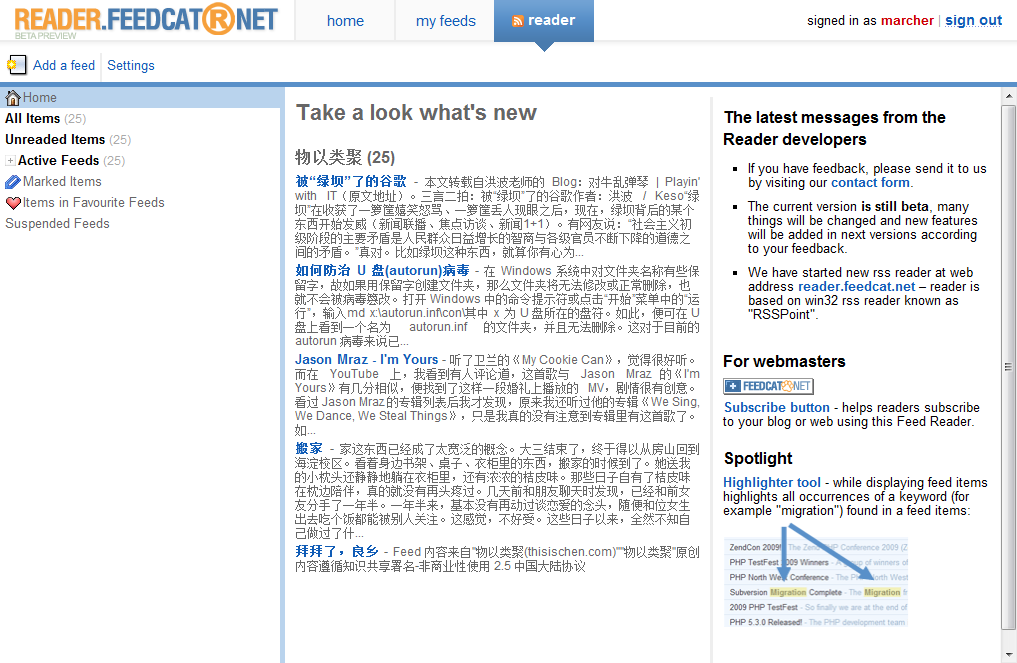
Task: Open the Highlighter tool link
Action: tap(772, 483)
